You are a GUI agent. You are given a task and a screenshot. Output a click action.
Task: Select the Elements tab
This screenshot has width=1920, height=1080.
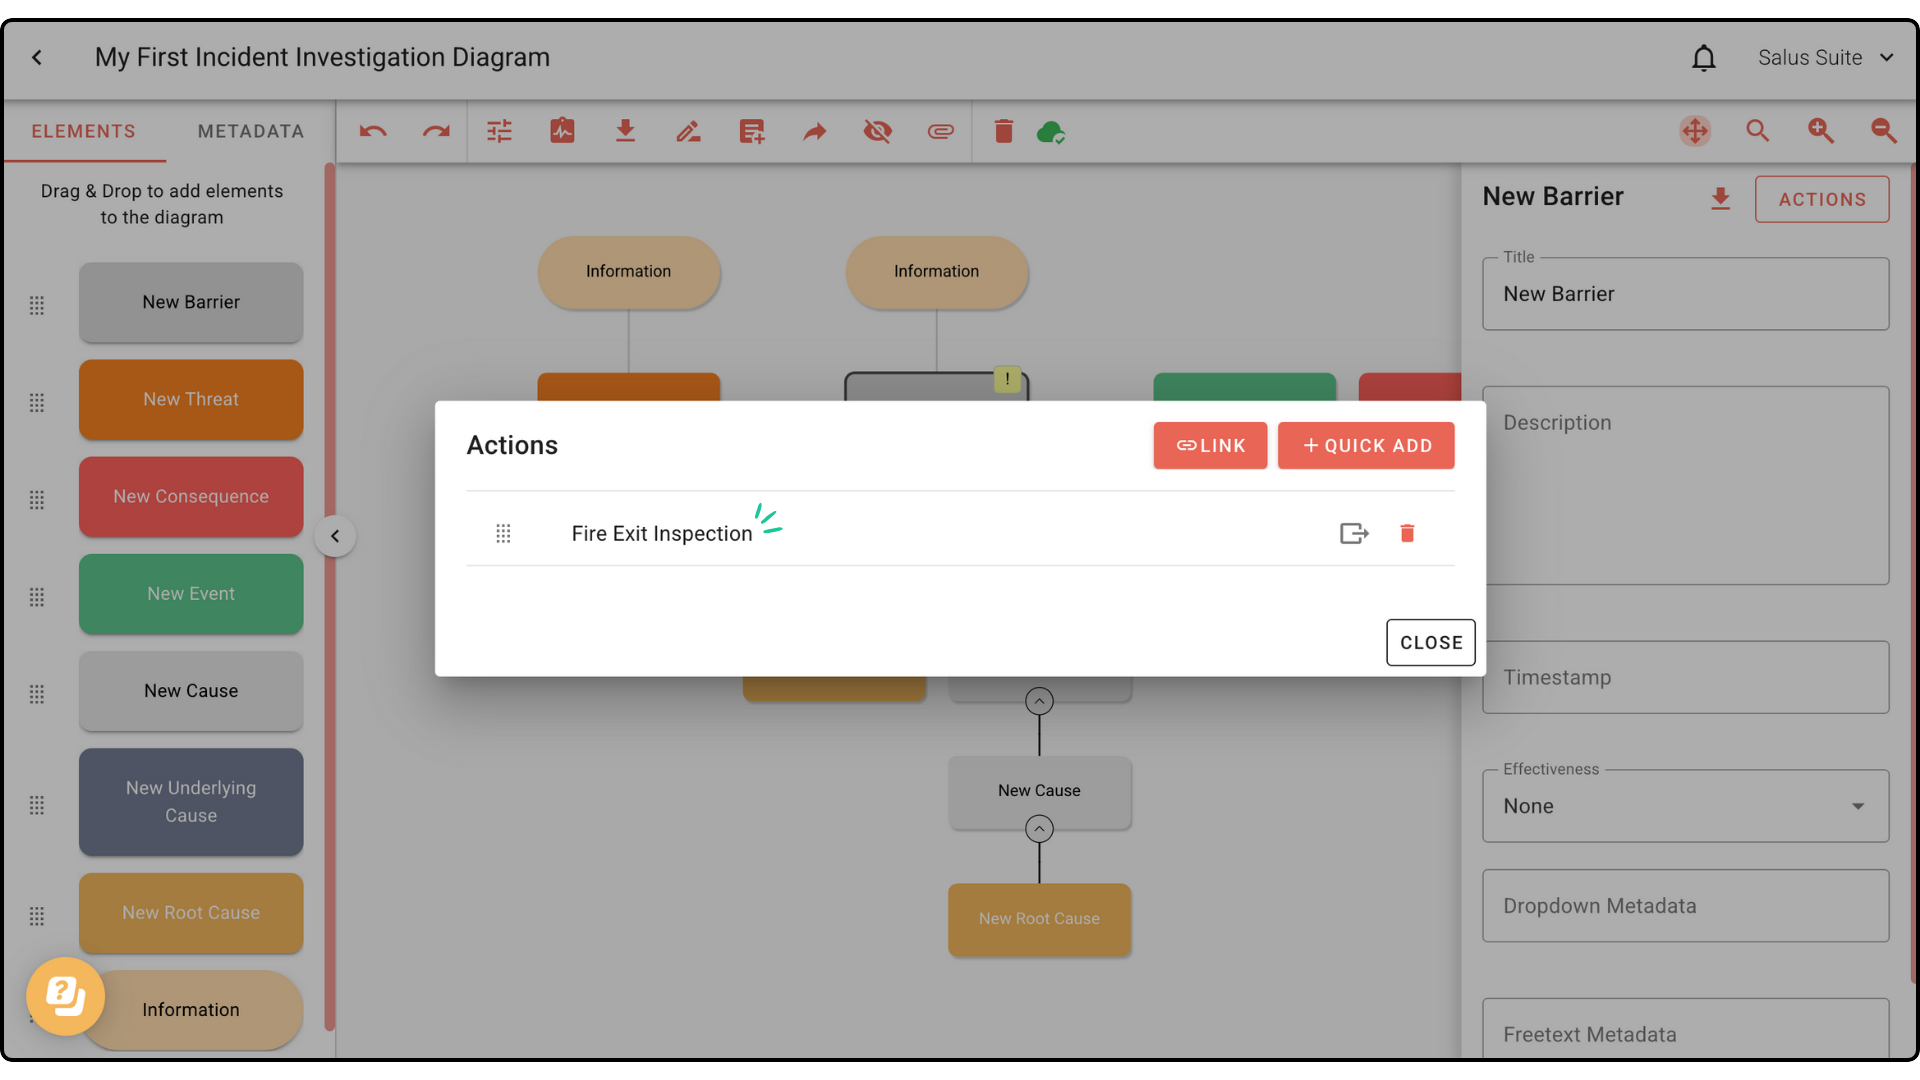click(x=83, y=131)
